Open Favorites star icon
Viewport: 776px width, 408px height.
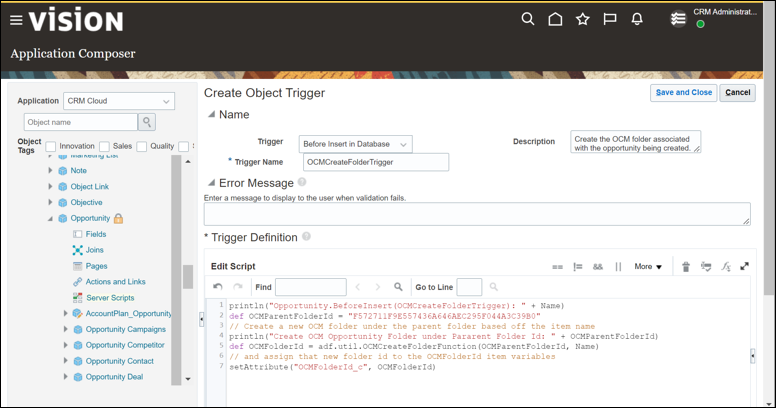pyautogui.click(x=582, y=19)
